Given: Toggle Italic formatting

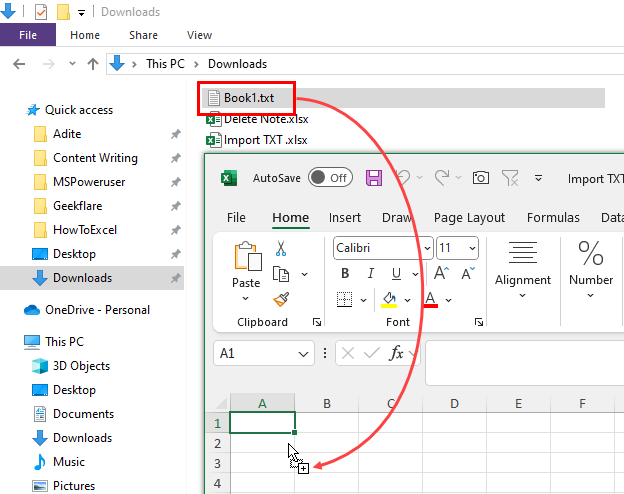Looking at the screenshot, I should [x=370, y=273].
